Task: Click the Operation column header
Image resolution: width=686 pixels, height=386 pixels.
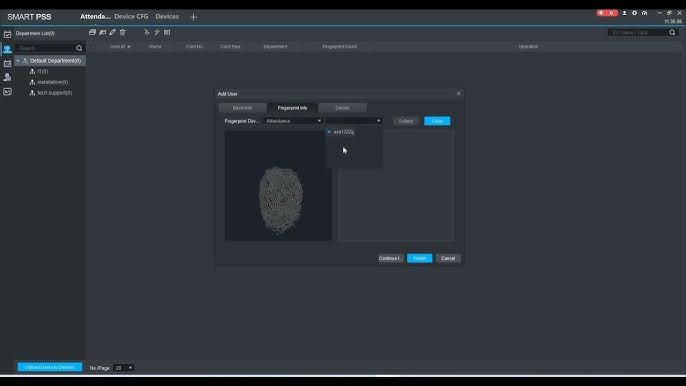Action: point(528,46)
